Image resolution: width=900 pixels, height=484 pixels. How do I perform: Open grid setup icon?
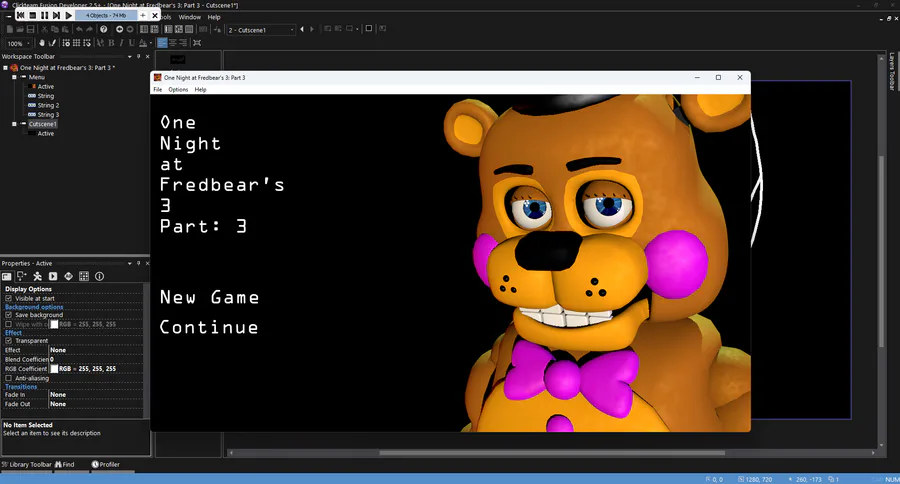[66, 43]
